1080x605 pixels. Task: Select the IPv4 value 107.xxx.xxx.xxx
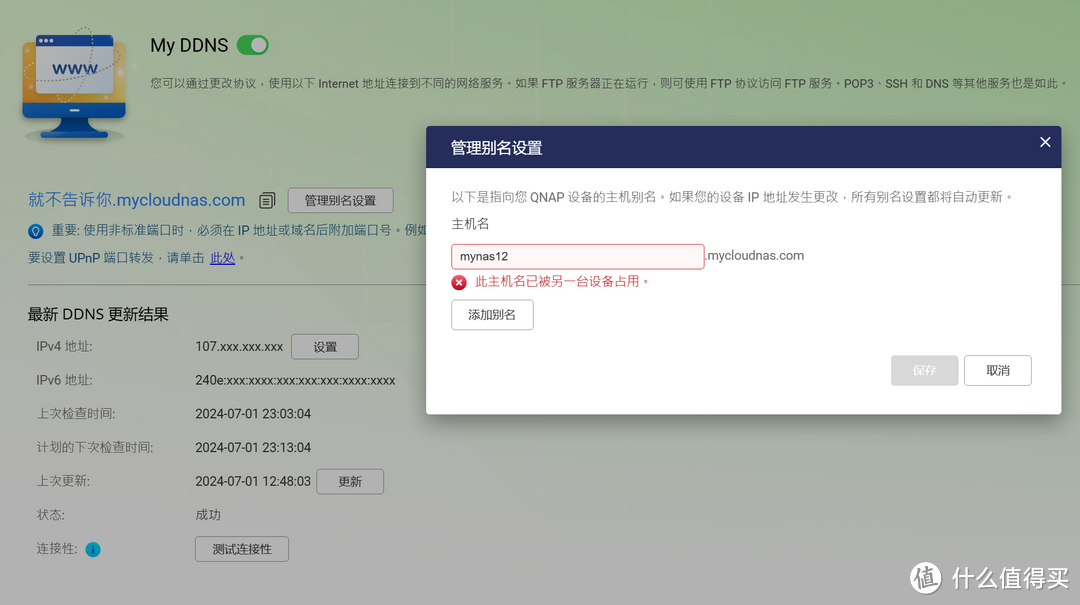click(x=239, y=347)
